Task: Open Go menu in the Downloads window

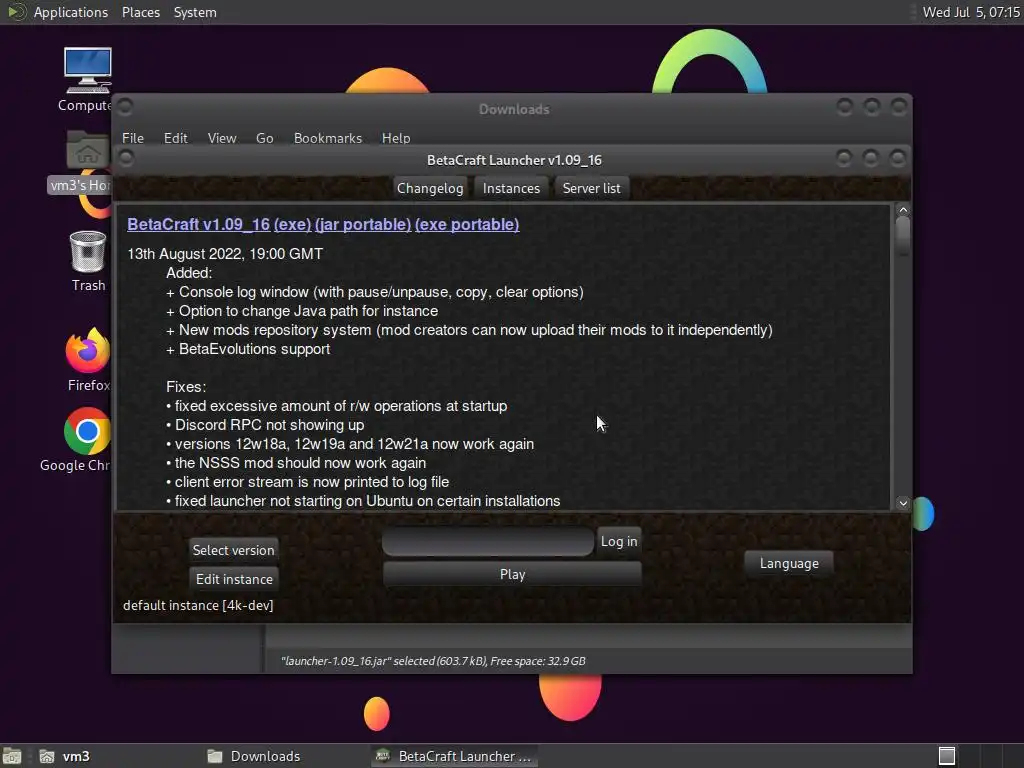Action: [264, 138]
